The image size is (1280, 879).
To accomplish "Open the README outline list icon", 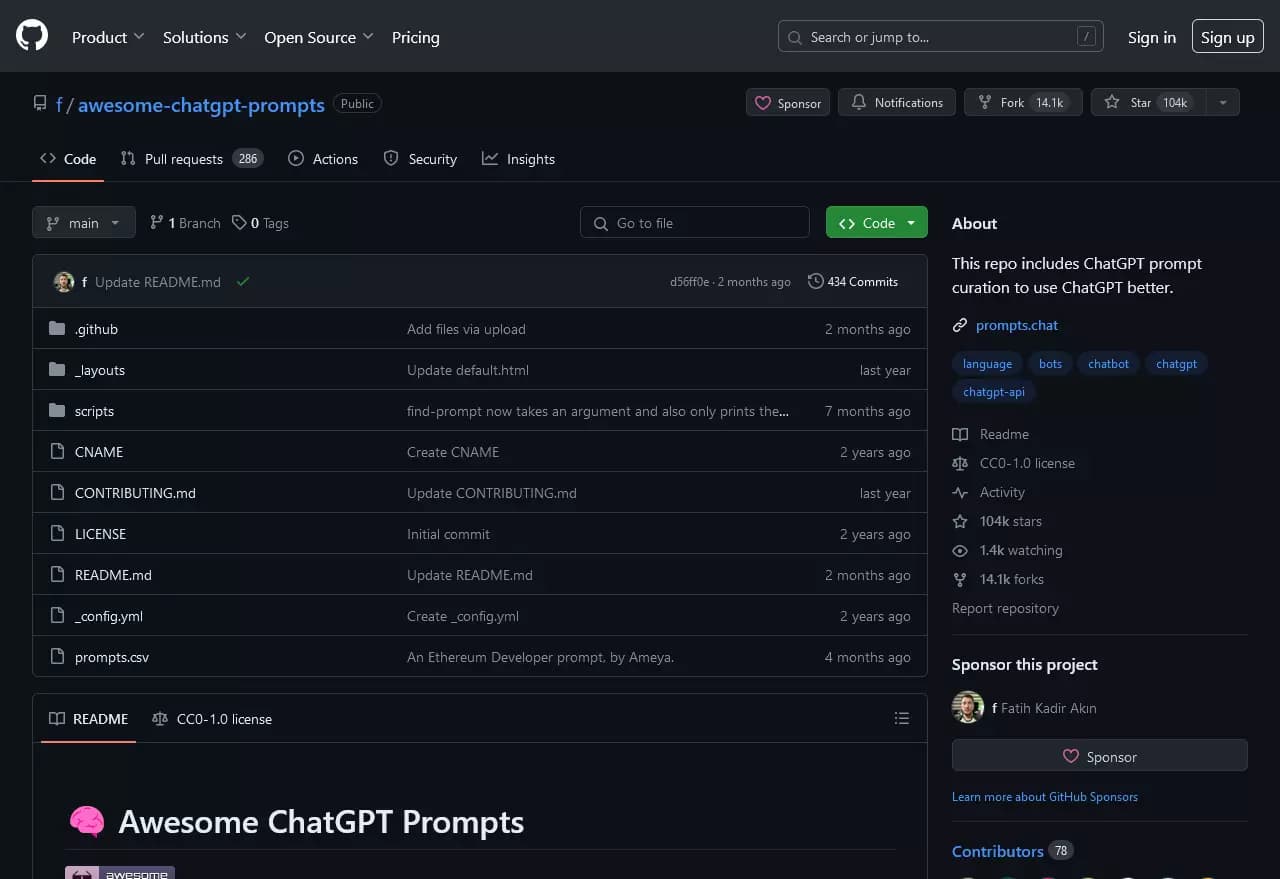I will 901,719.
